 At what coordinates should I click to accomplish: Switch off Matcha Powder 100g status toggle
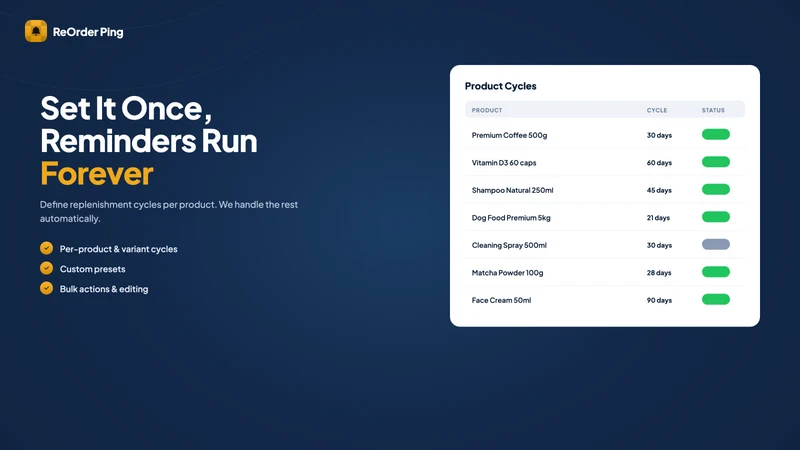click(715, 272)
